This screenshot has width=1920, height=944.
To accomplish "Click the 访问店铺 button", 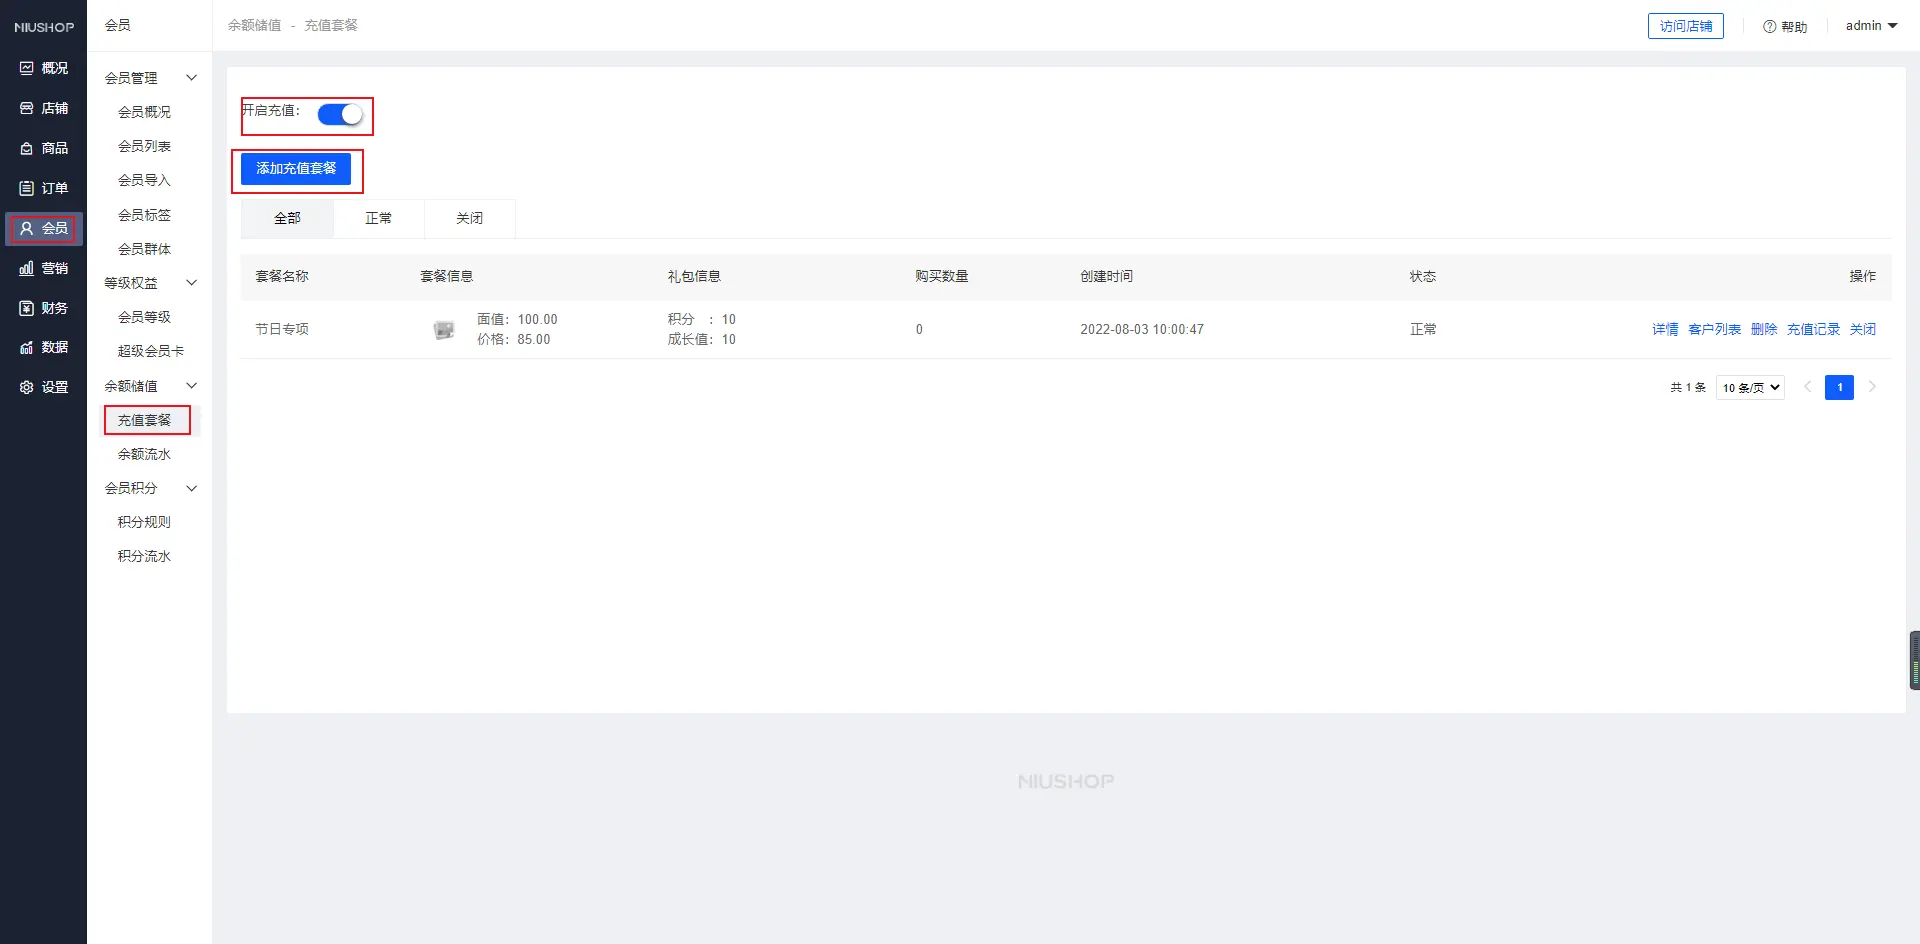I will pos(1685,26).
